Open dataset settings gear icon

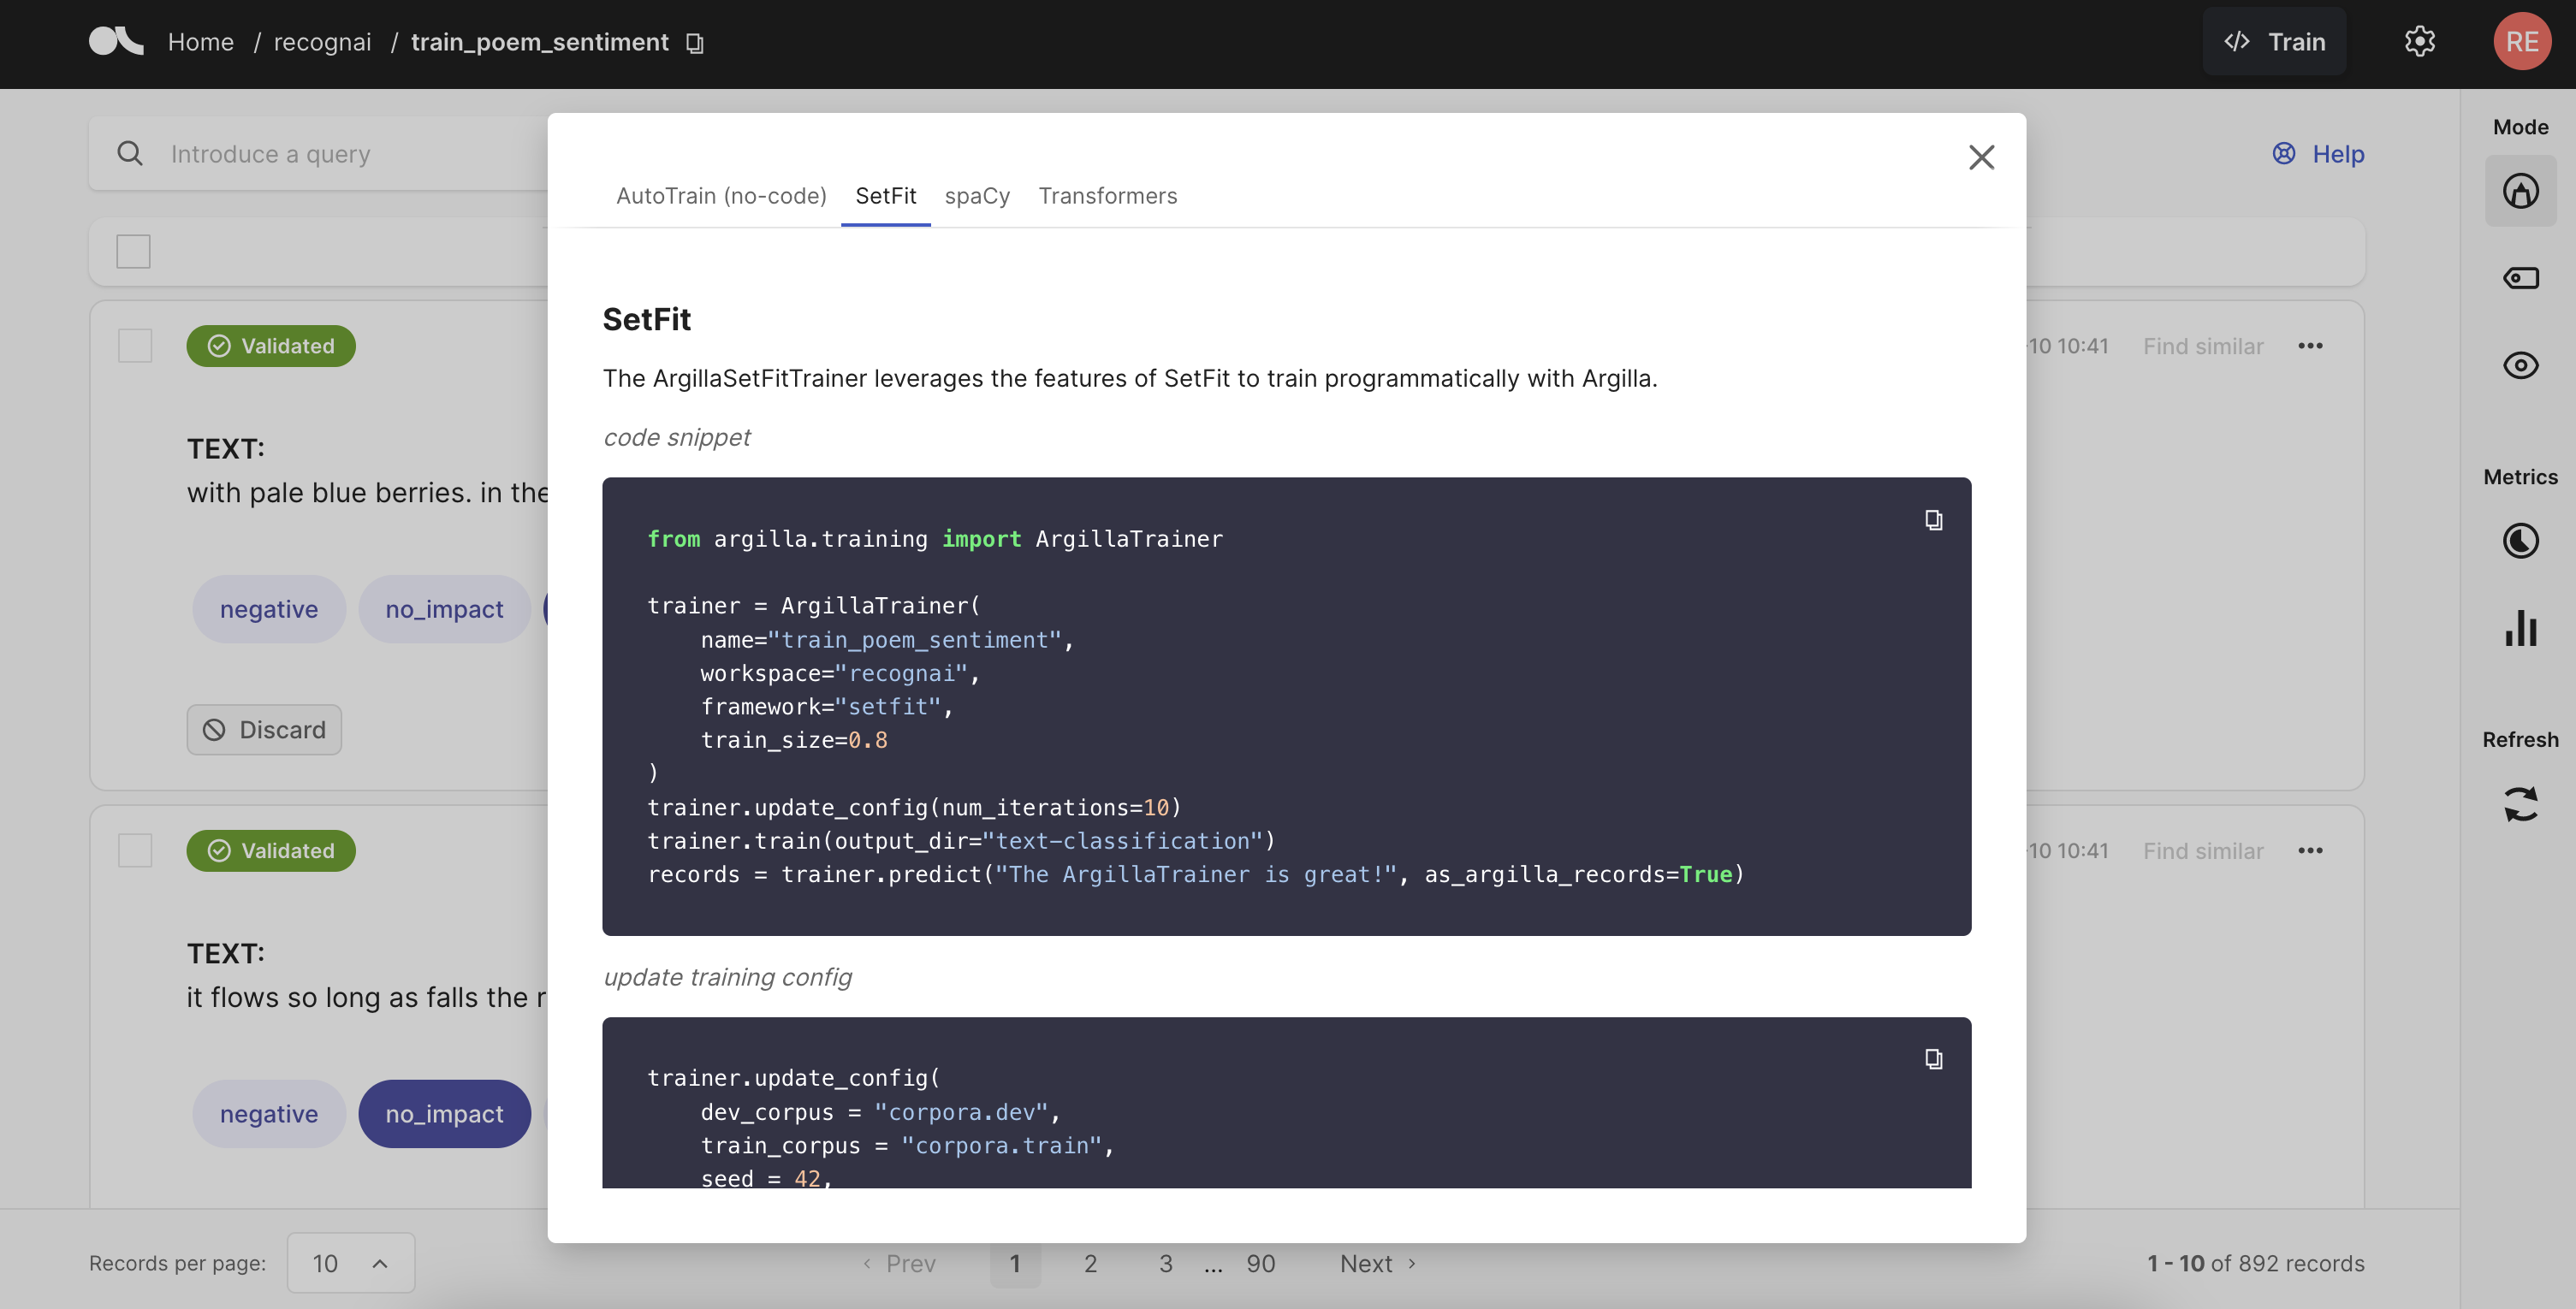coord(2419,42)
